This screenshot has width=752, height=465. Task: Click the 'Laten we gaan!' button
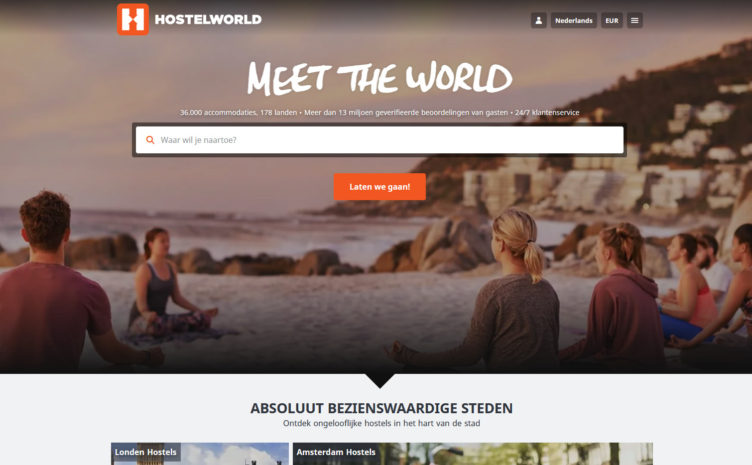click(379, 186)
